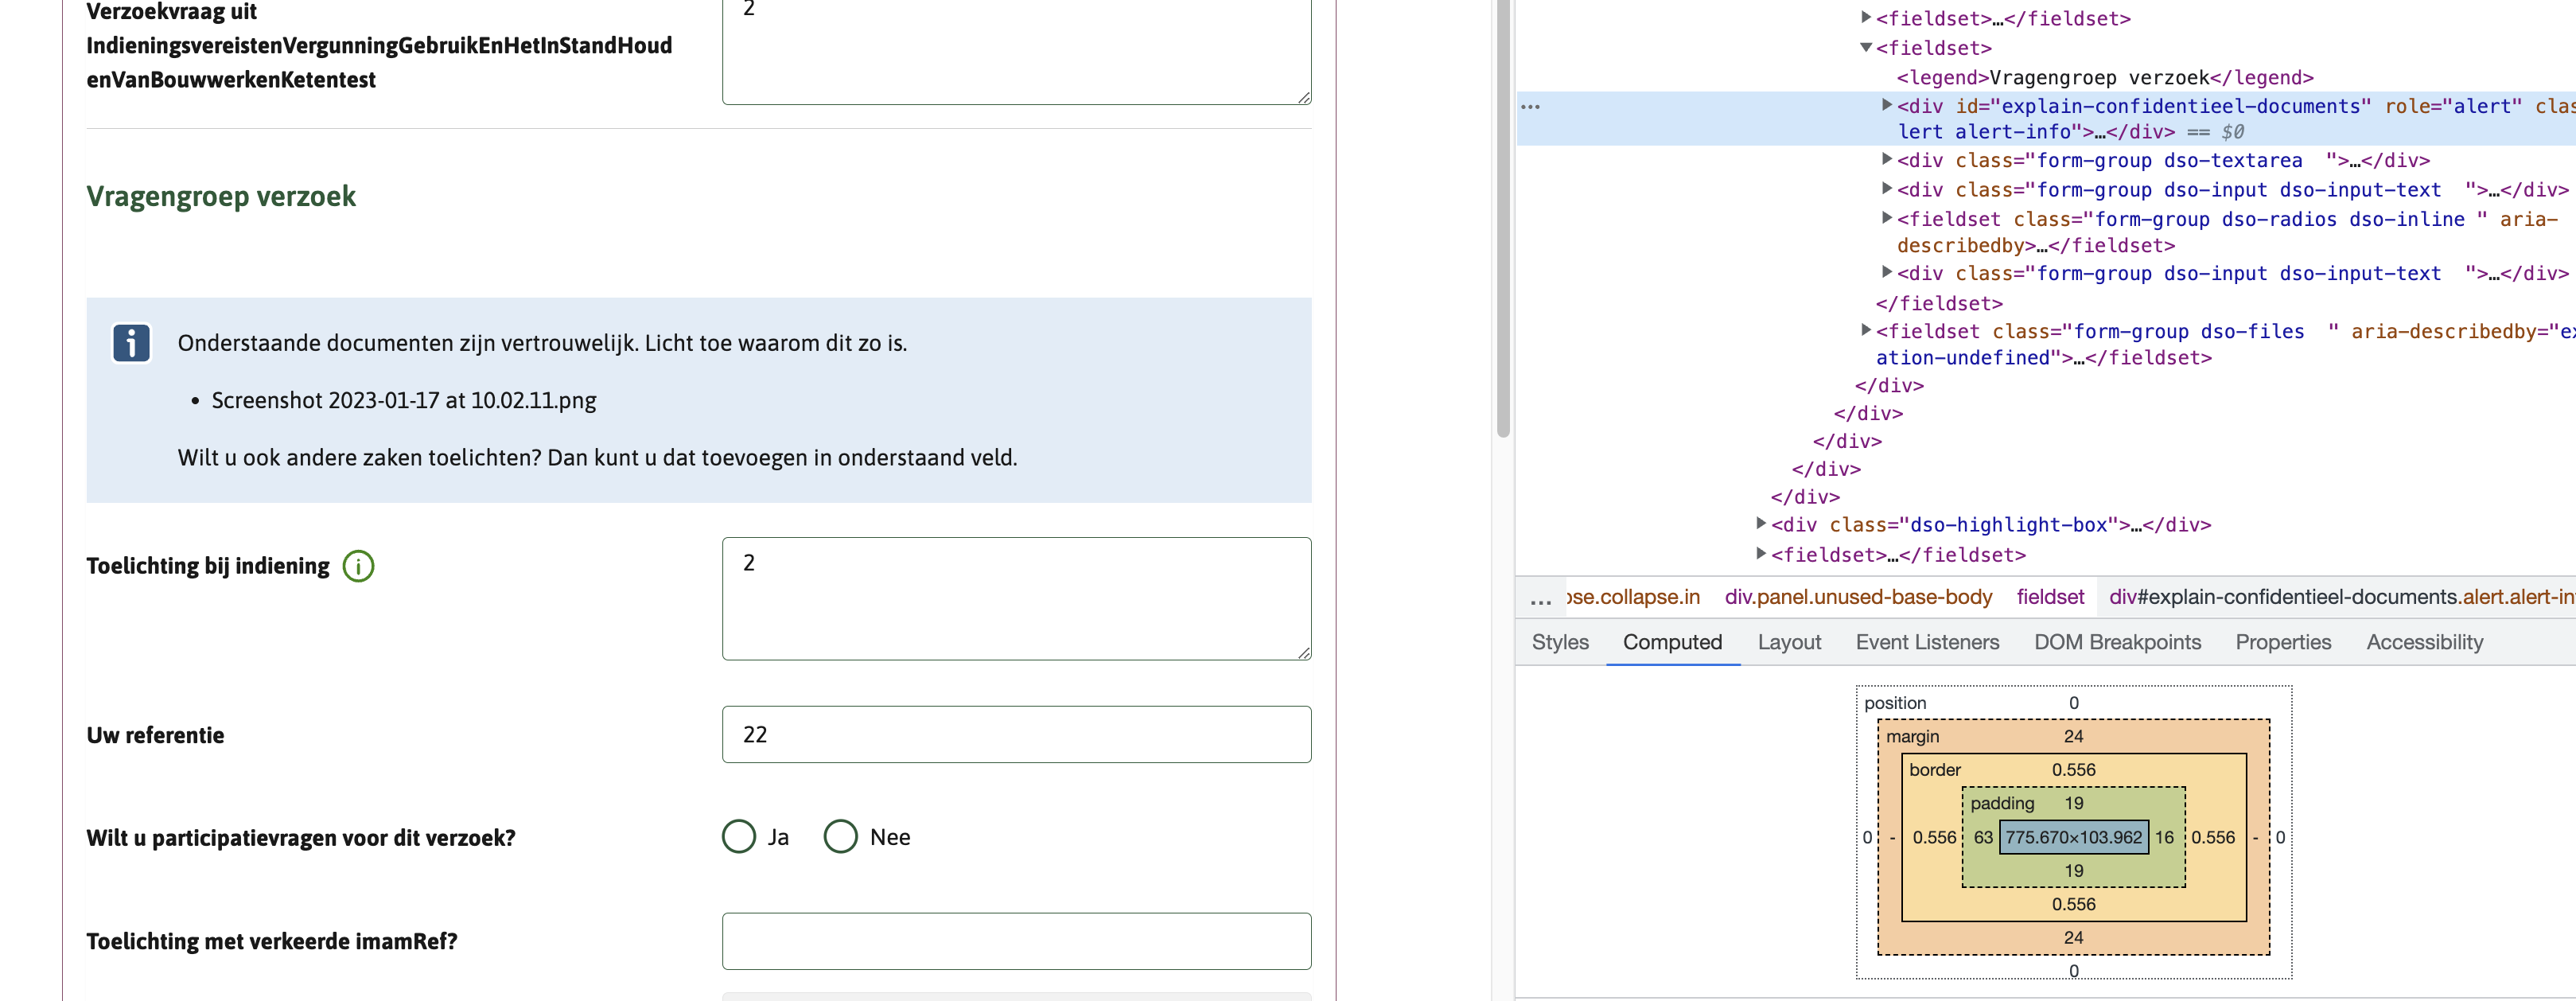This screenshot has width=2576, height=1001.
Task: Click the margin value 24 in the box model
Action: [2073, 736]
